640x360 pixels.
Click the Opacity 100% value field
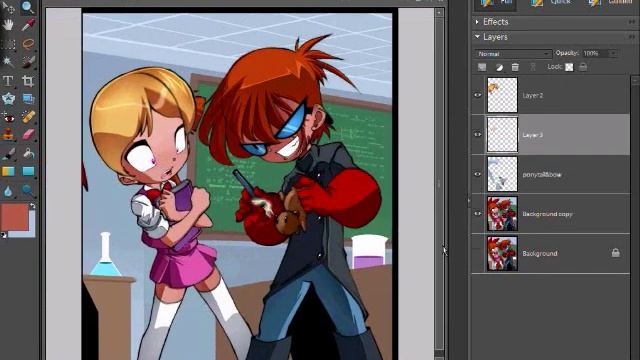click(x=596, y=53)
